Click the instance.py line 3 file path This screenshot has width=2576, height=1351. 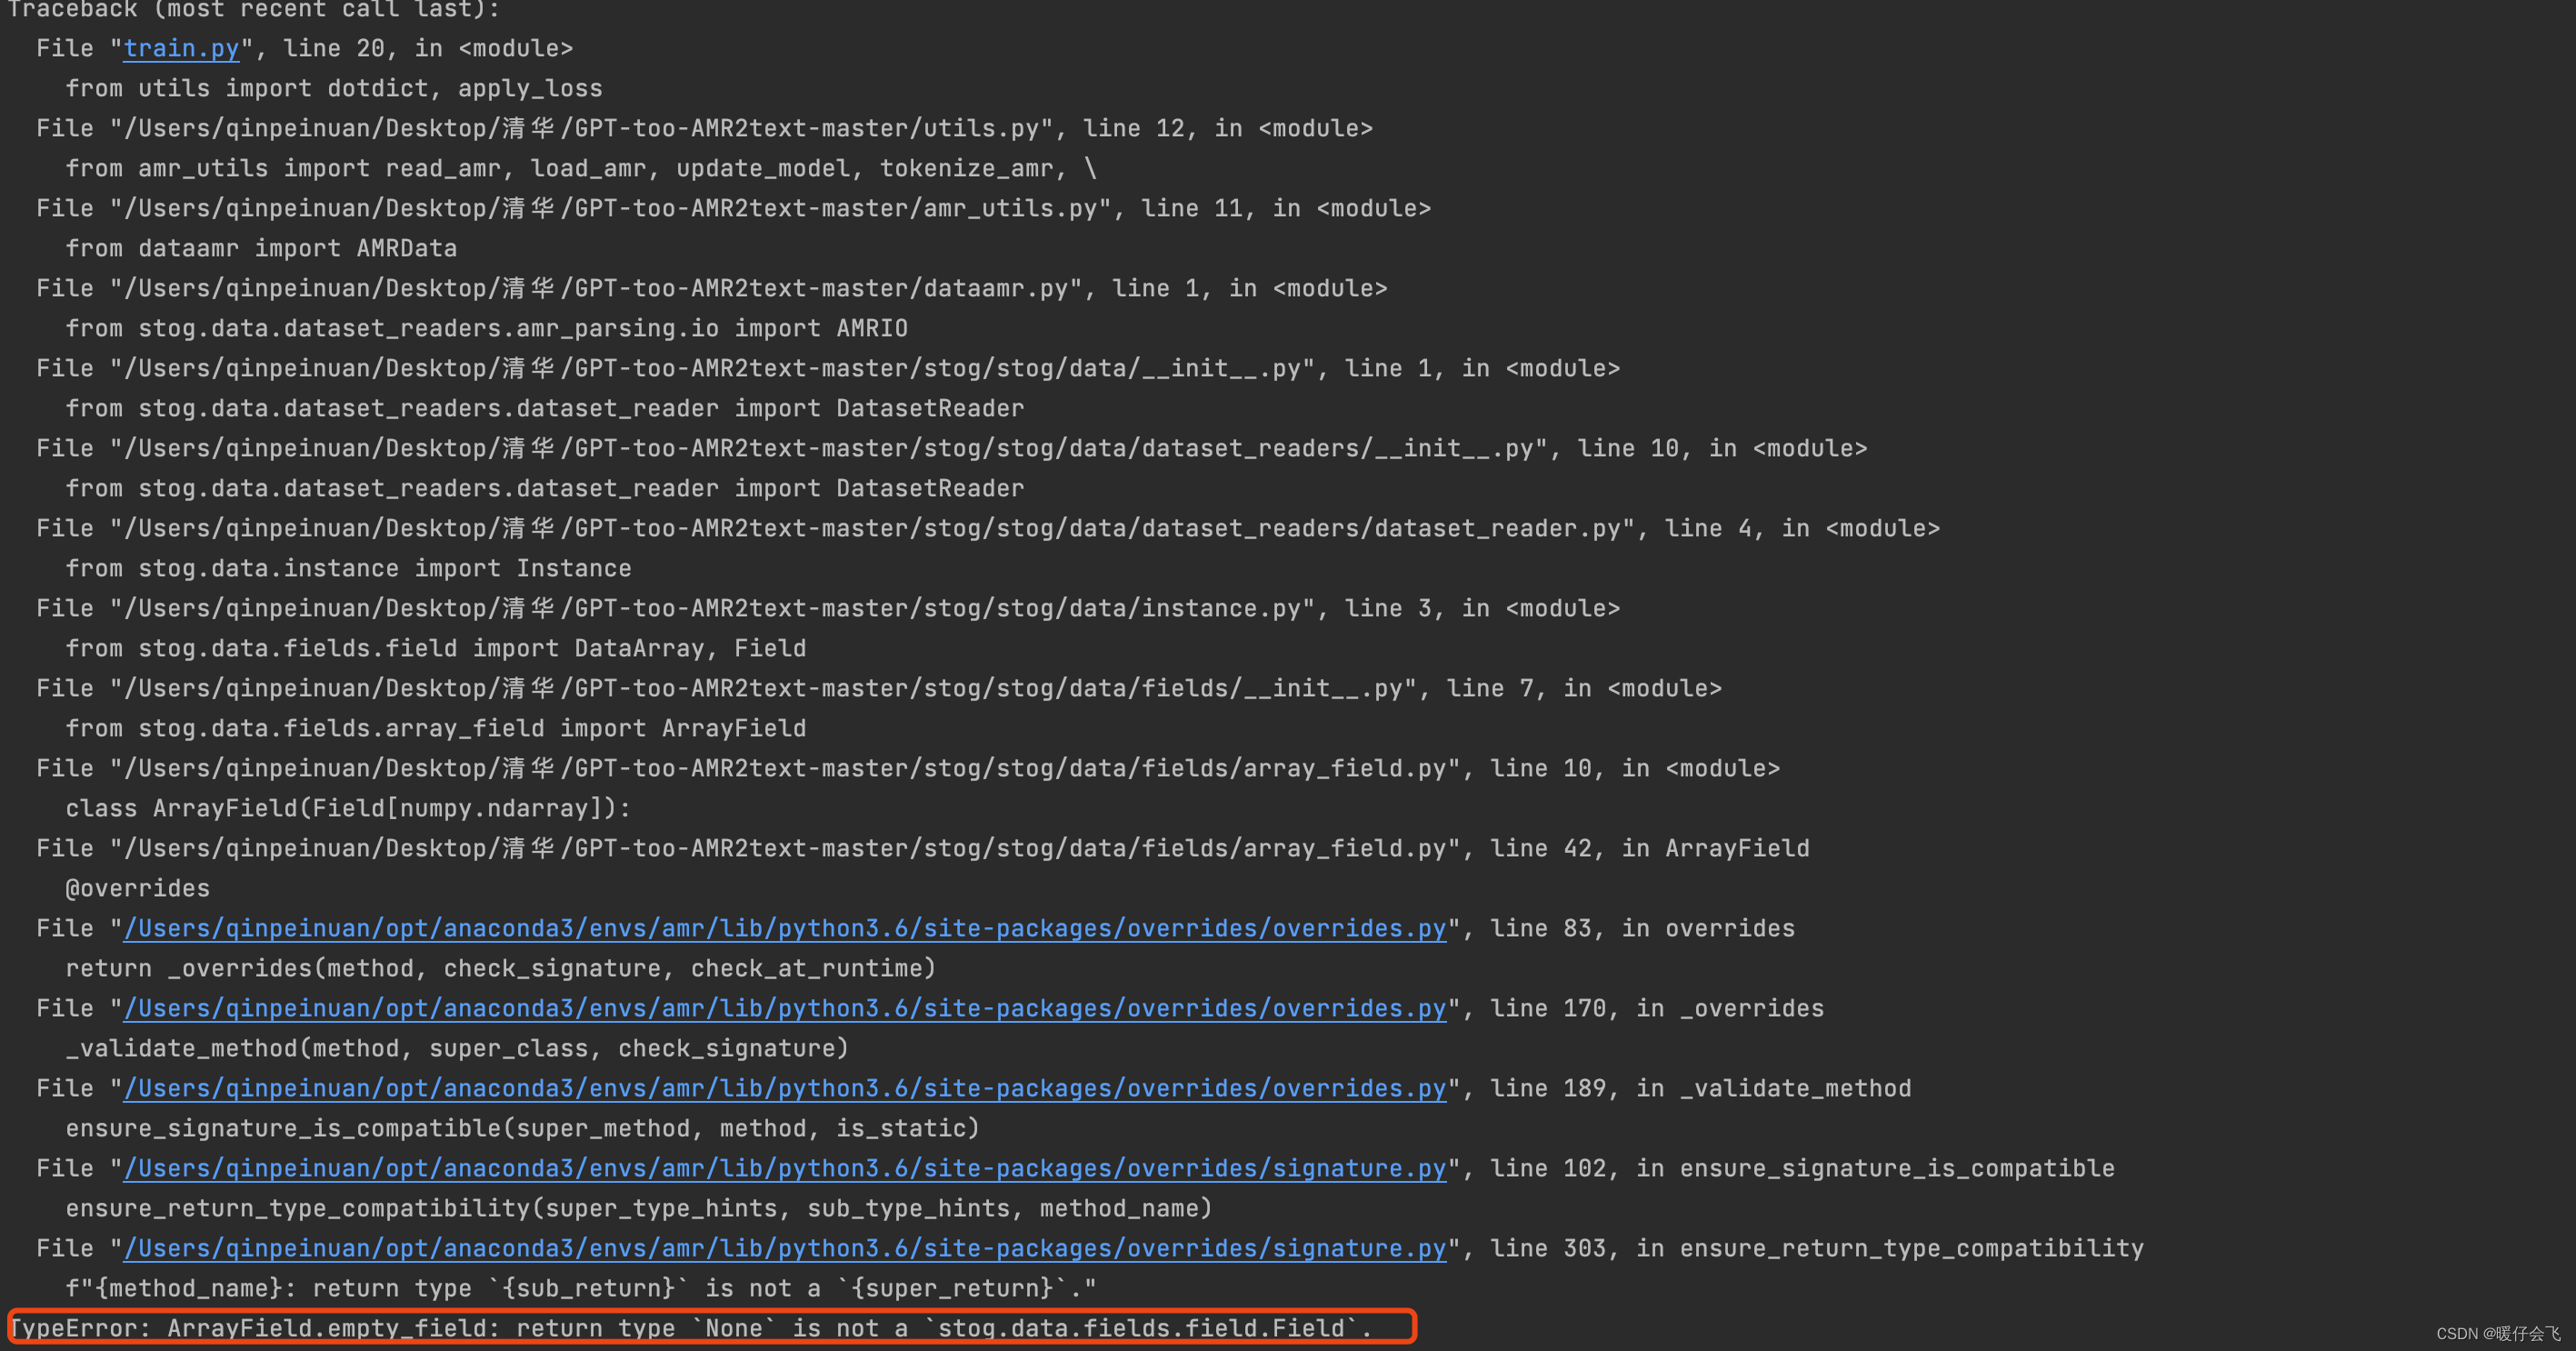712,608
